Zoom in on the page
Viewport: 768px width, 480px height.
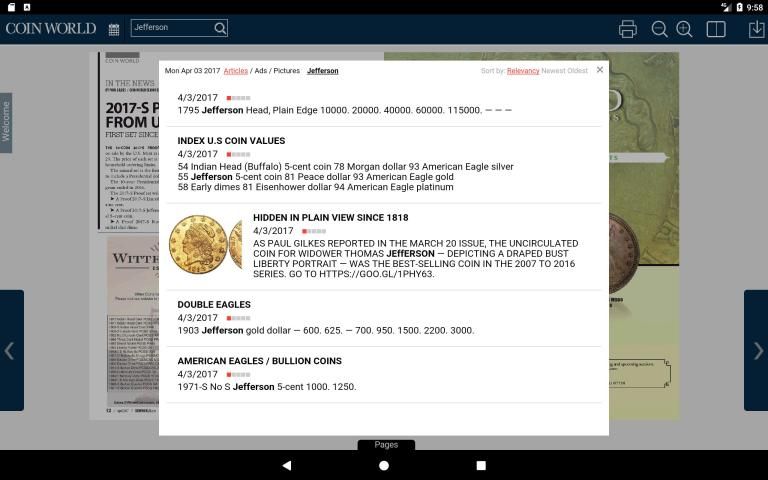pyautogui.click(x=684, y=29)
